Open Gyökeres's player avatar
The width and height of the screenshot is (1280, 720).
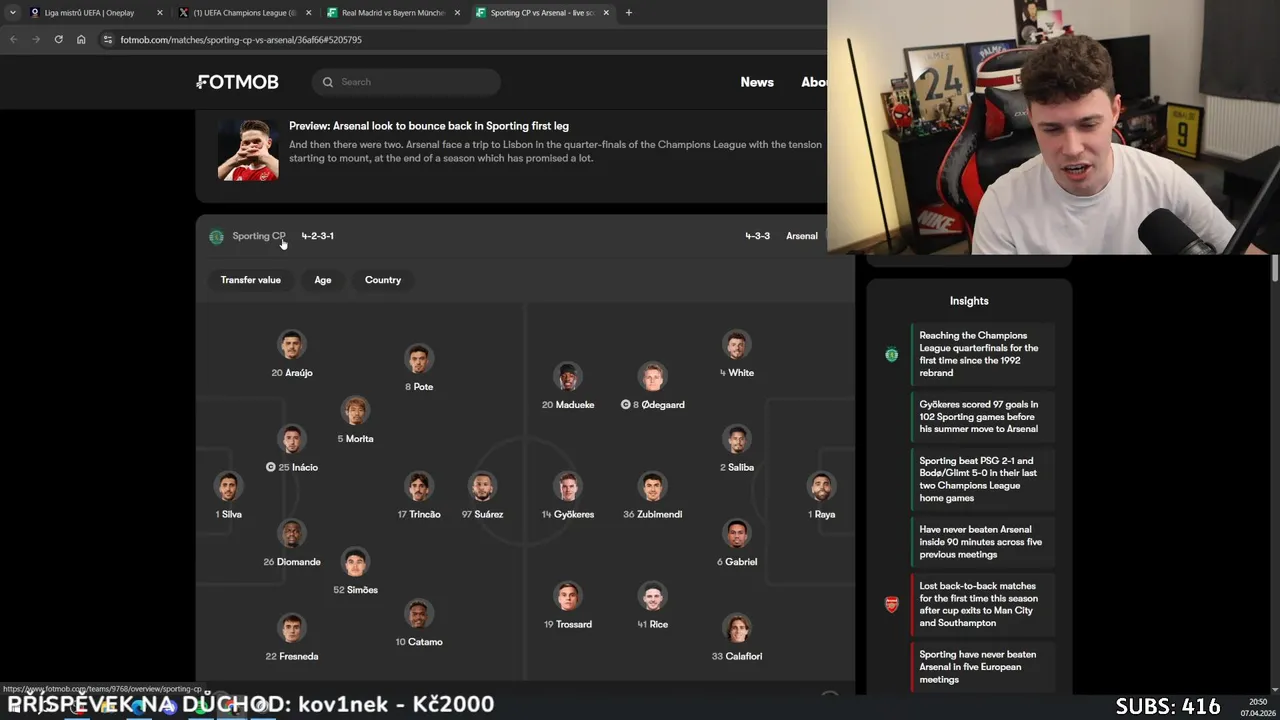coord(568,487)
